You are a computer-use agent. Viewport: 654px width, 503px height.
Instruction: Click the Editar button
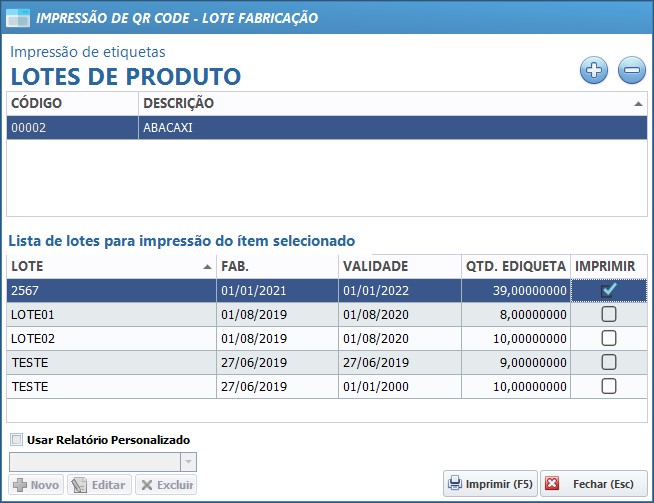click(99, 485)
